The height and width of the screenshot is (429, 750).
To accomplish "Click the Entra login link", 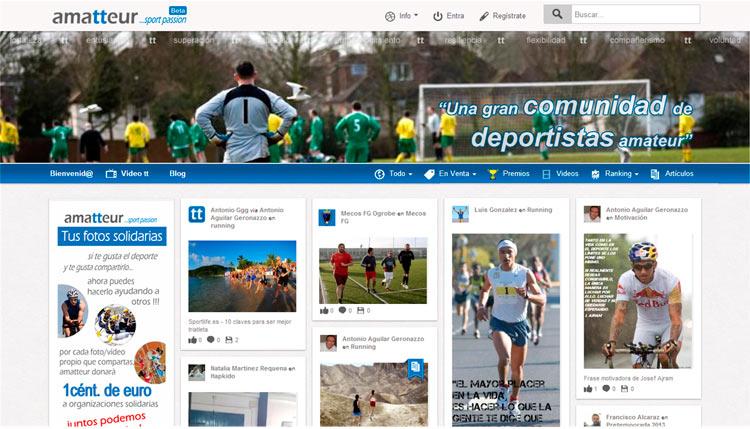I will tap(455, 16).
